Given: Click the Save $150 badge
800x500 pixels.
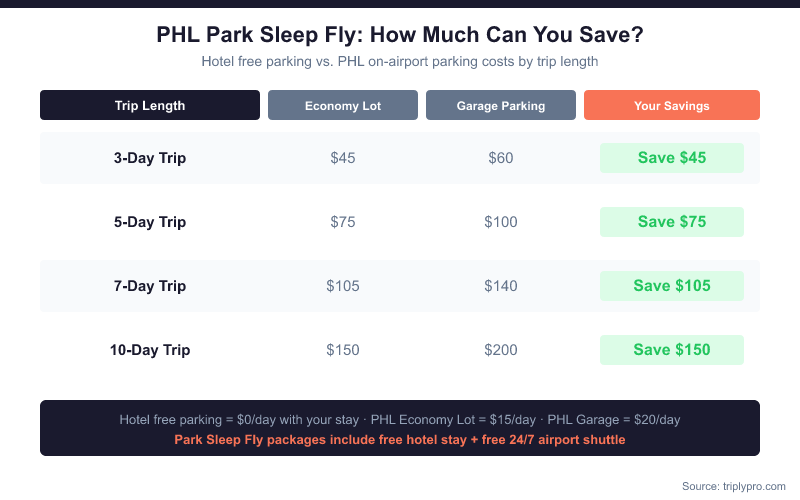Looking at the screenshot, I should tap(672, 350).
